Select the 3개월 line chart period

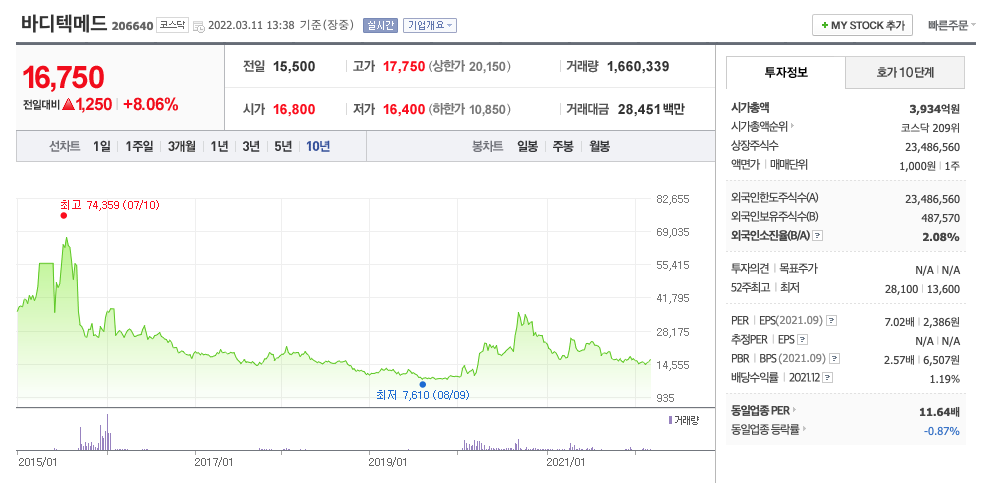[181, 147]
